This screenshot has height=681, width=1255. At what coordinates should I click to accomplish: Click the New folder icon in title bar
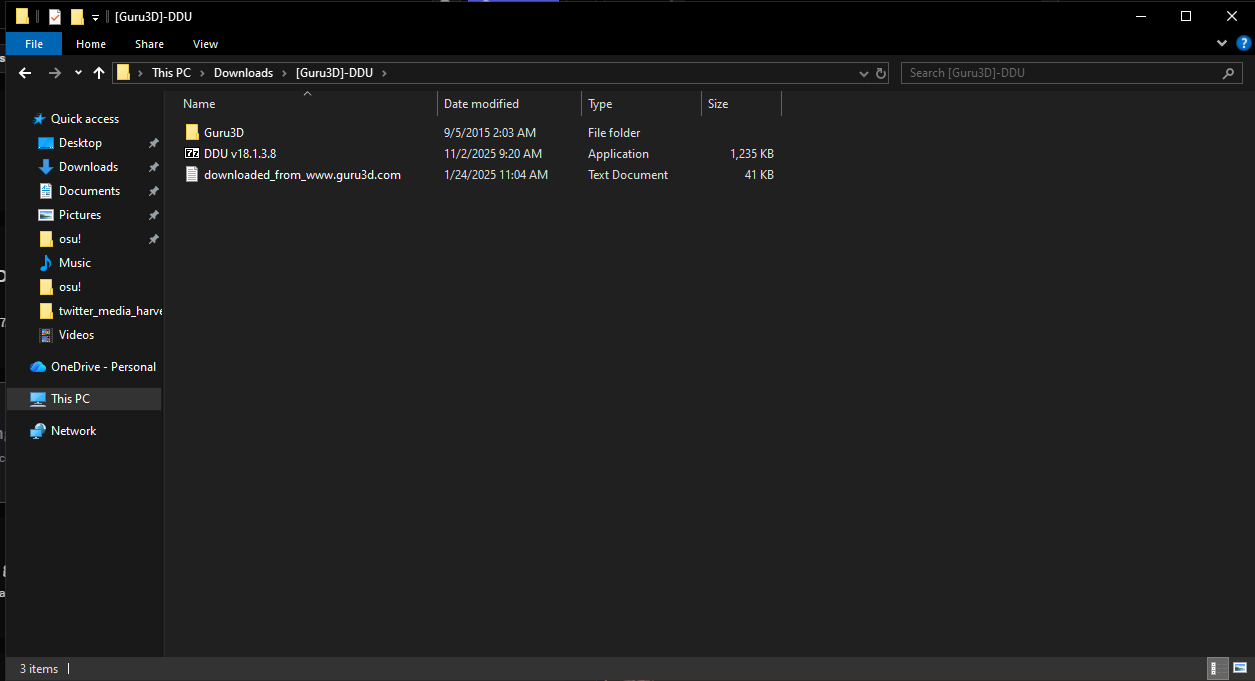[x=77, y=16]
